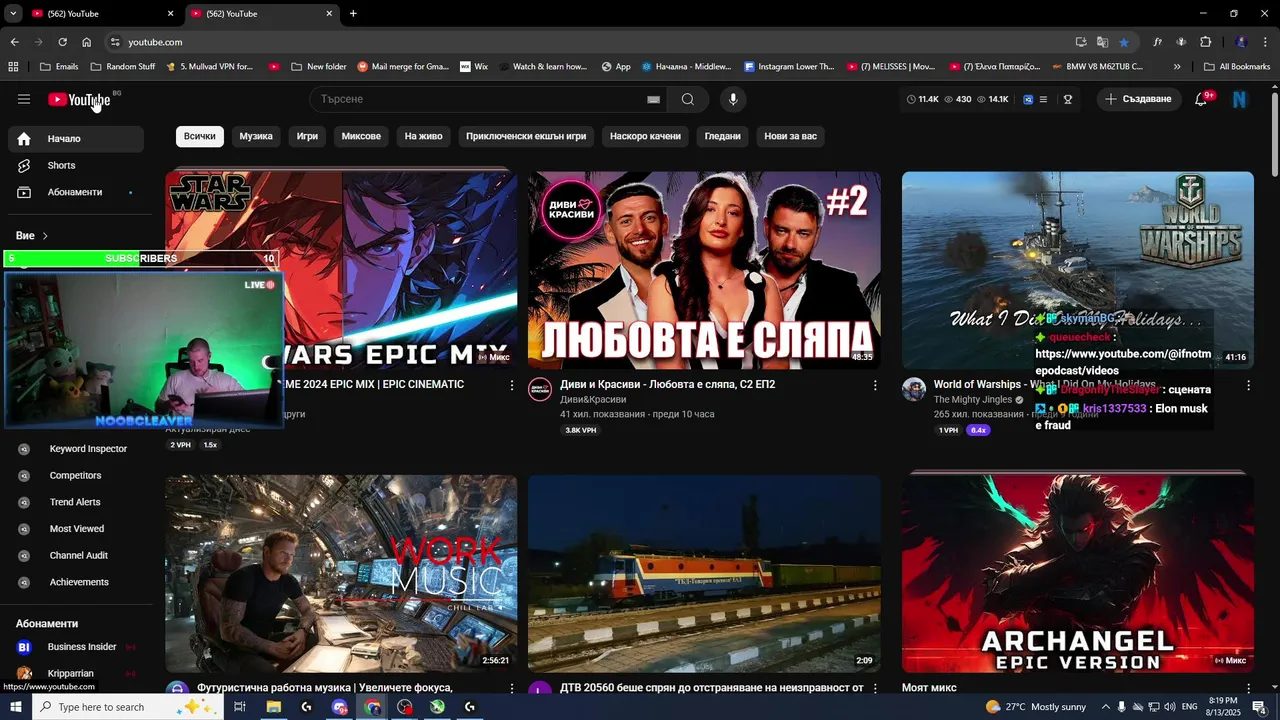This screenshot has width=1280, height=720.
Task: Open the Windows Start menu
Action: [x=16, y=707]
